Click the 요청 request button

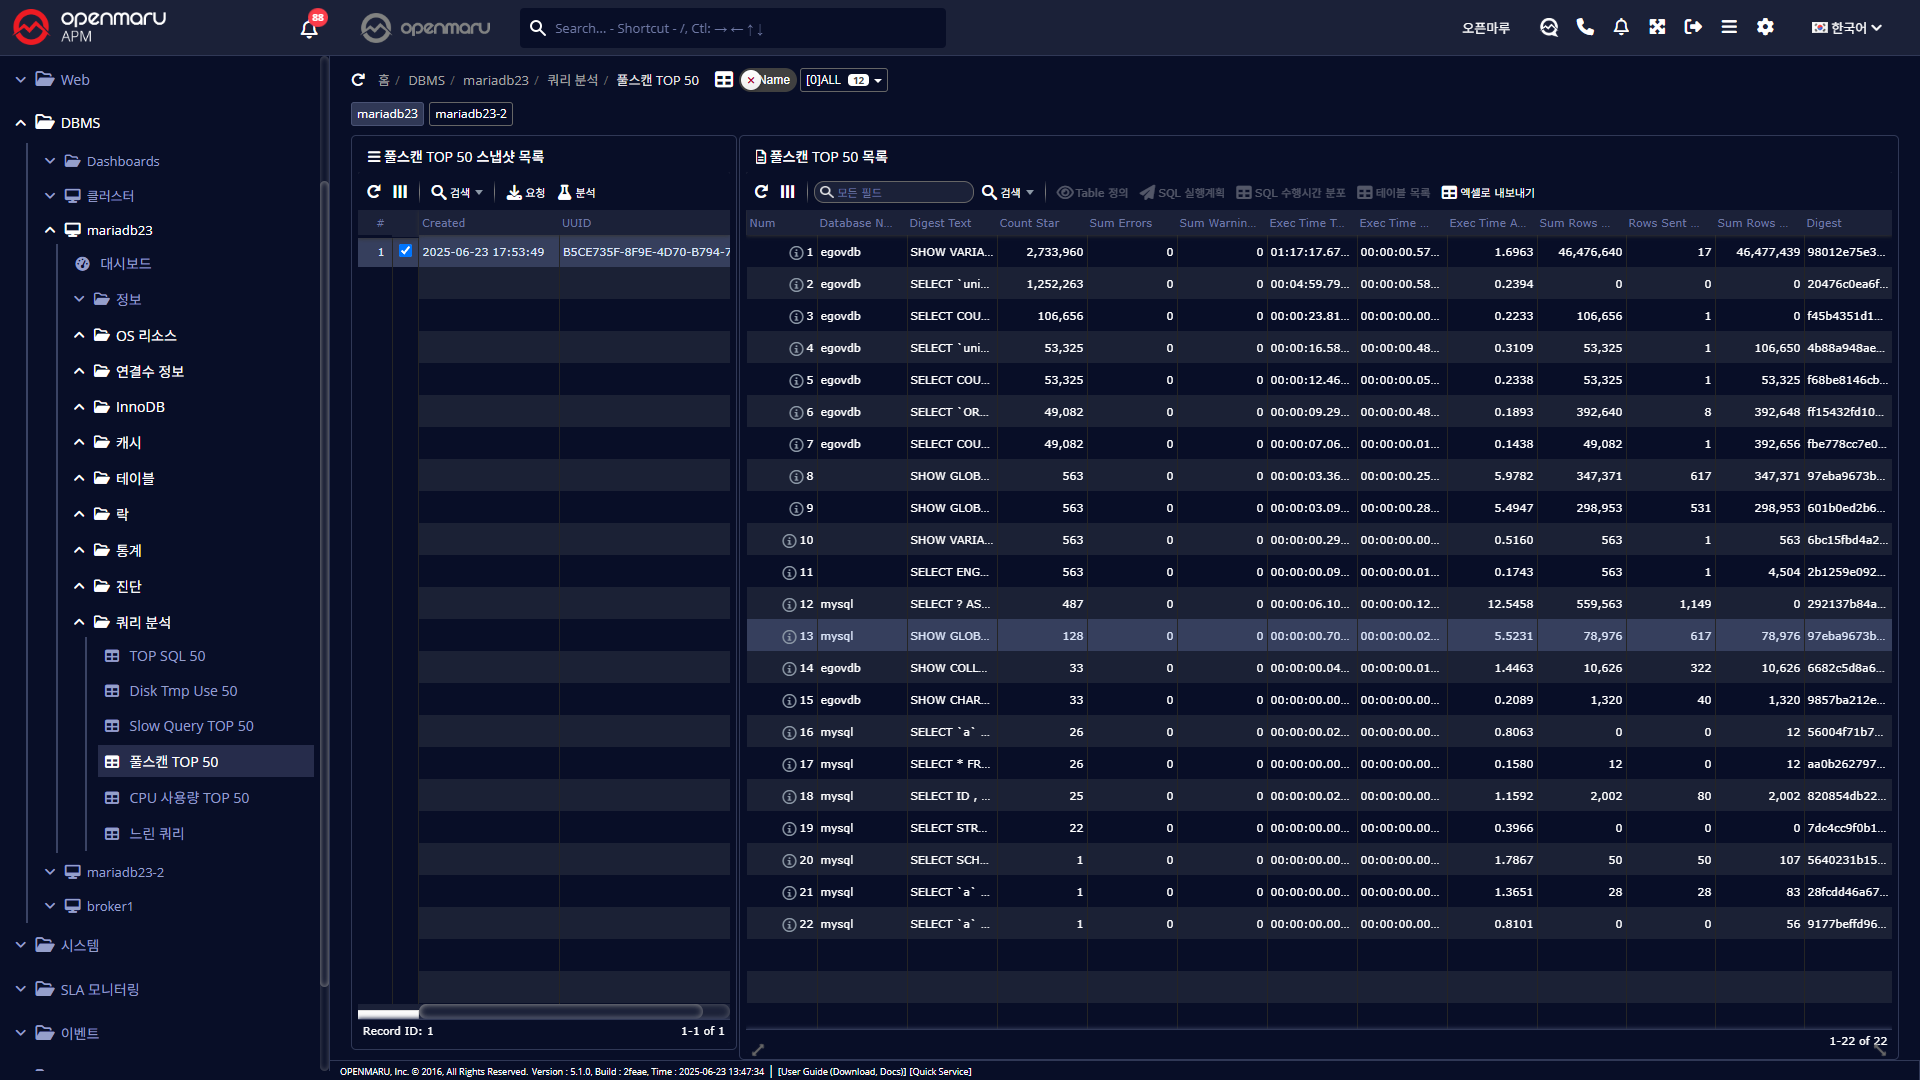click(526, 192)
